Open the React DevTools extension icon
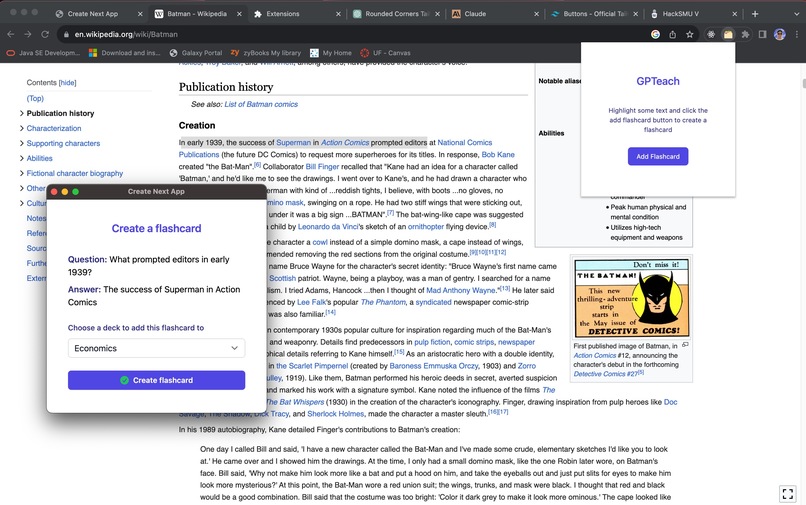Viewport: 806px width, 505px height. [711, 34]
